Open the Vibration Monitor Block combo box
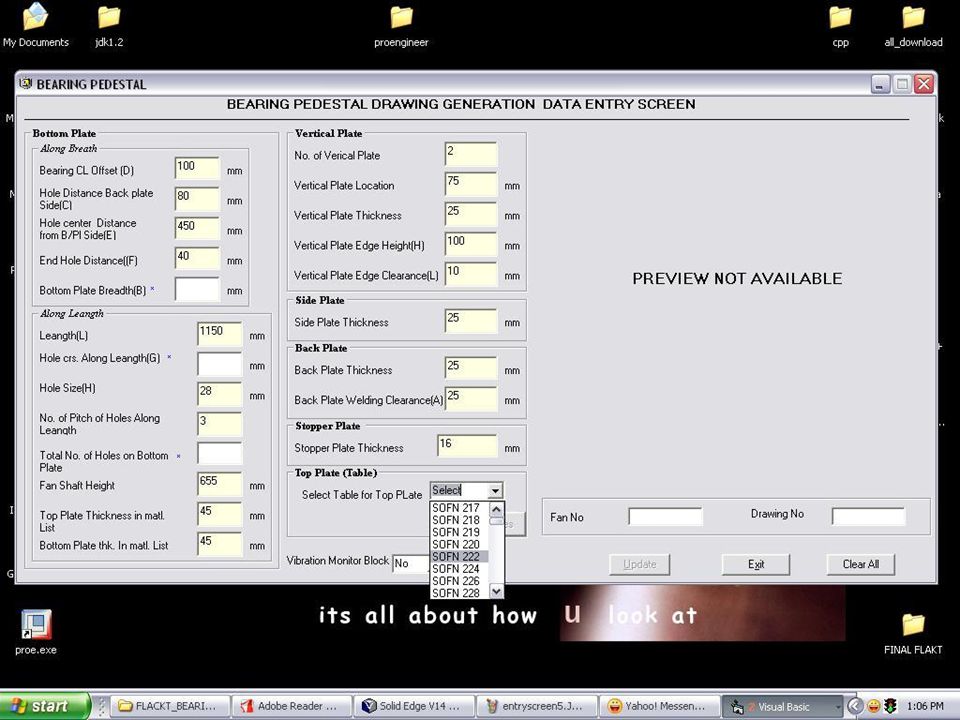This screenshot has width=960, height=720. (x=410, y=563)
